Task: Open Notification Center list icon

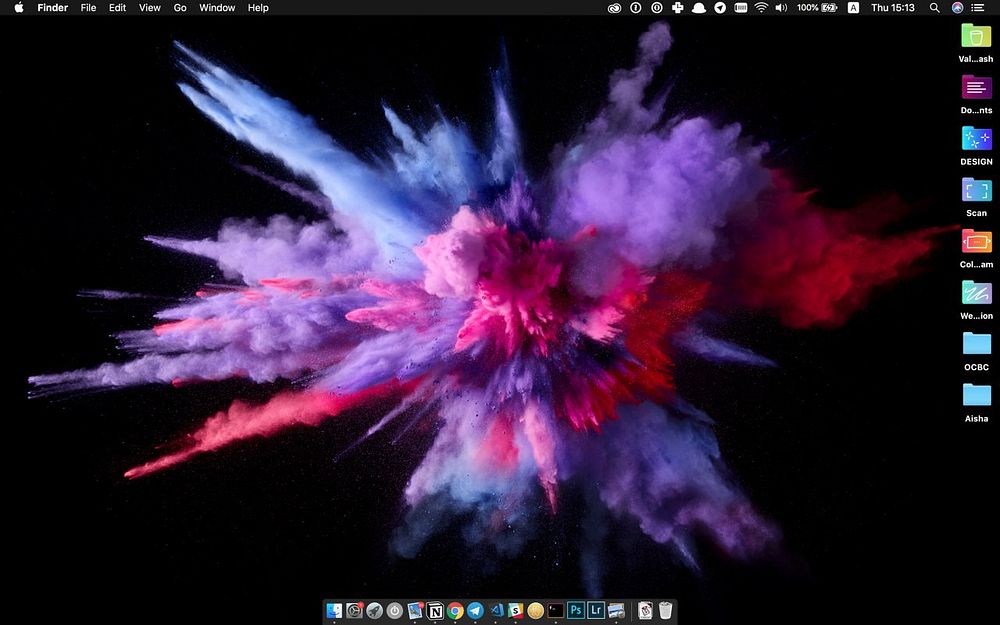Action: pyautogui.click(x=978, y=8)
